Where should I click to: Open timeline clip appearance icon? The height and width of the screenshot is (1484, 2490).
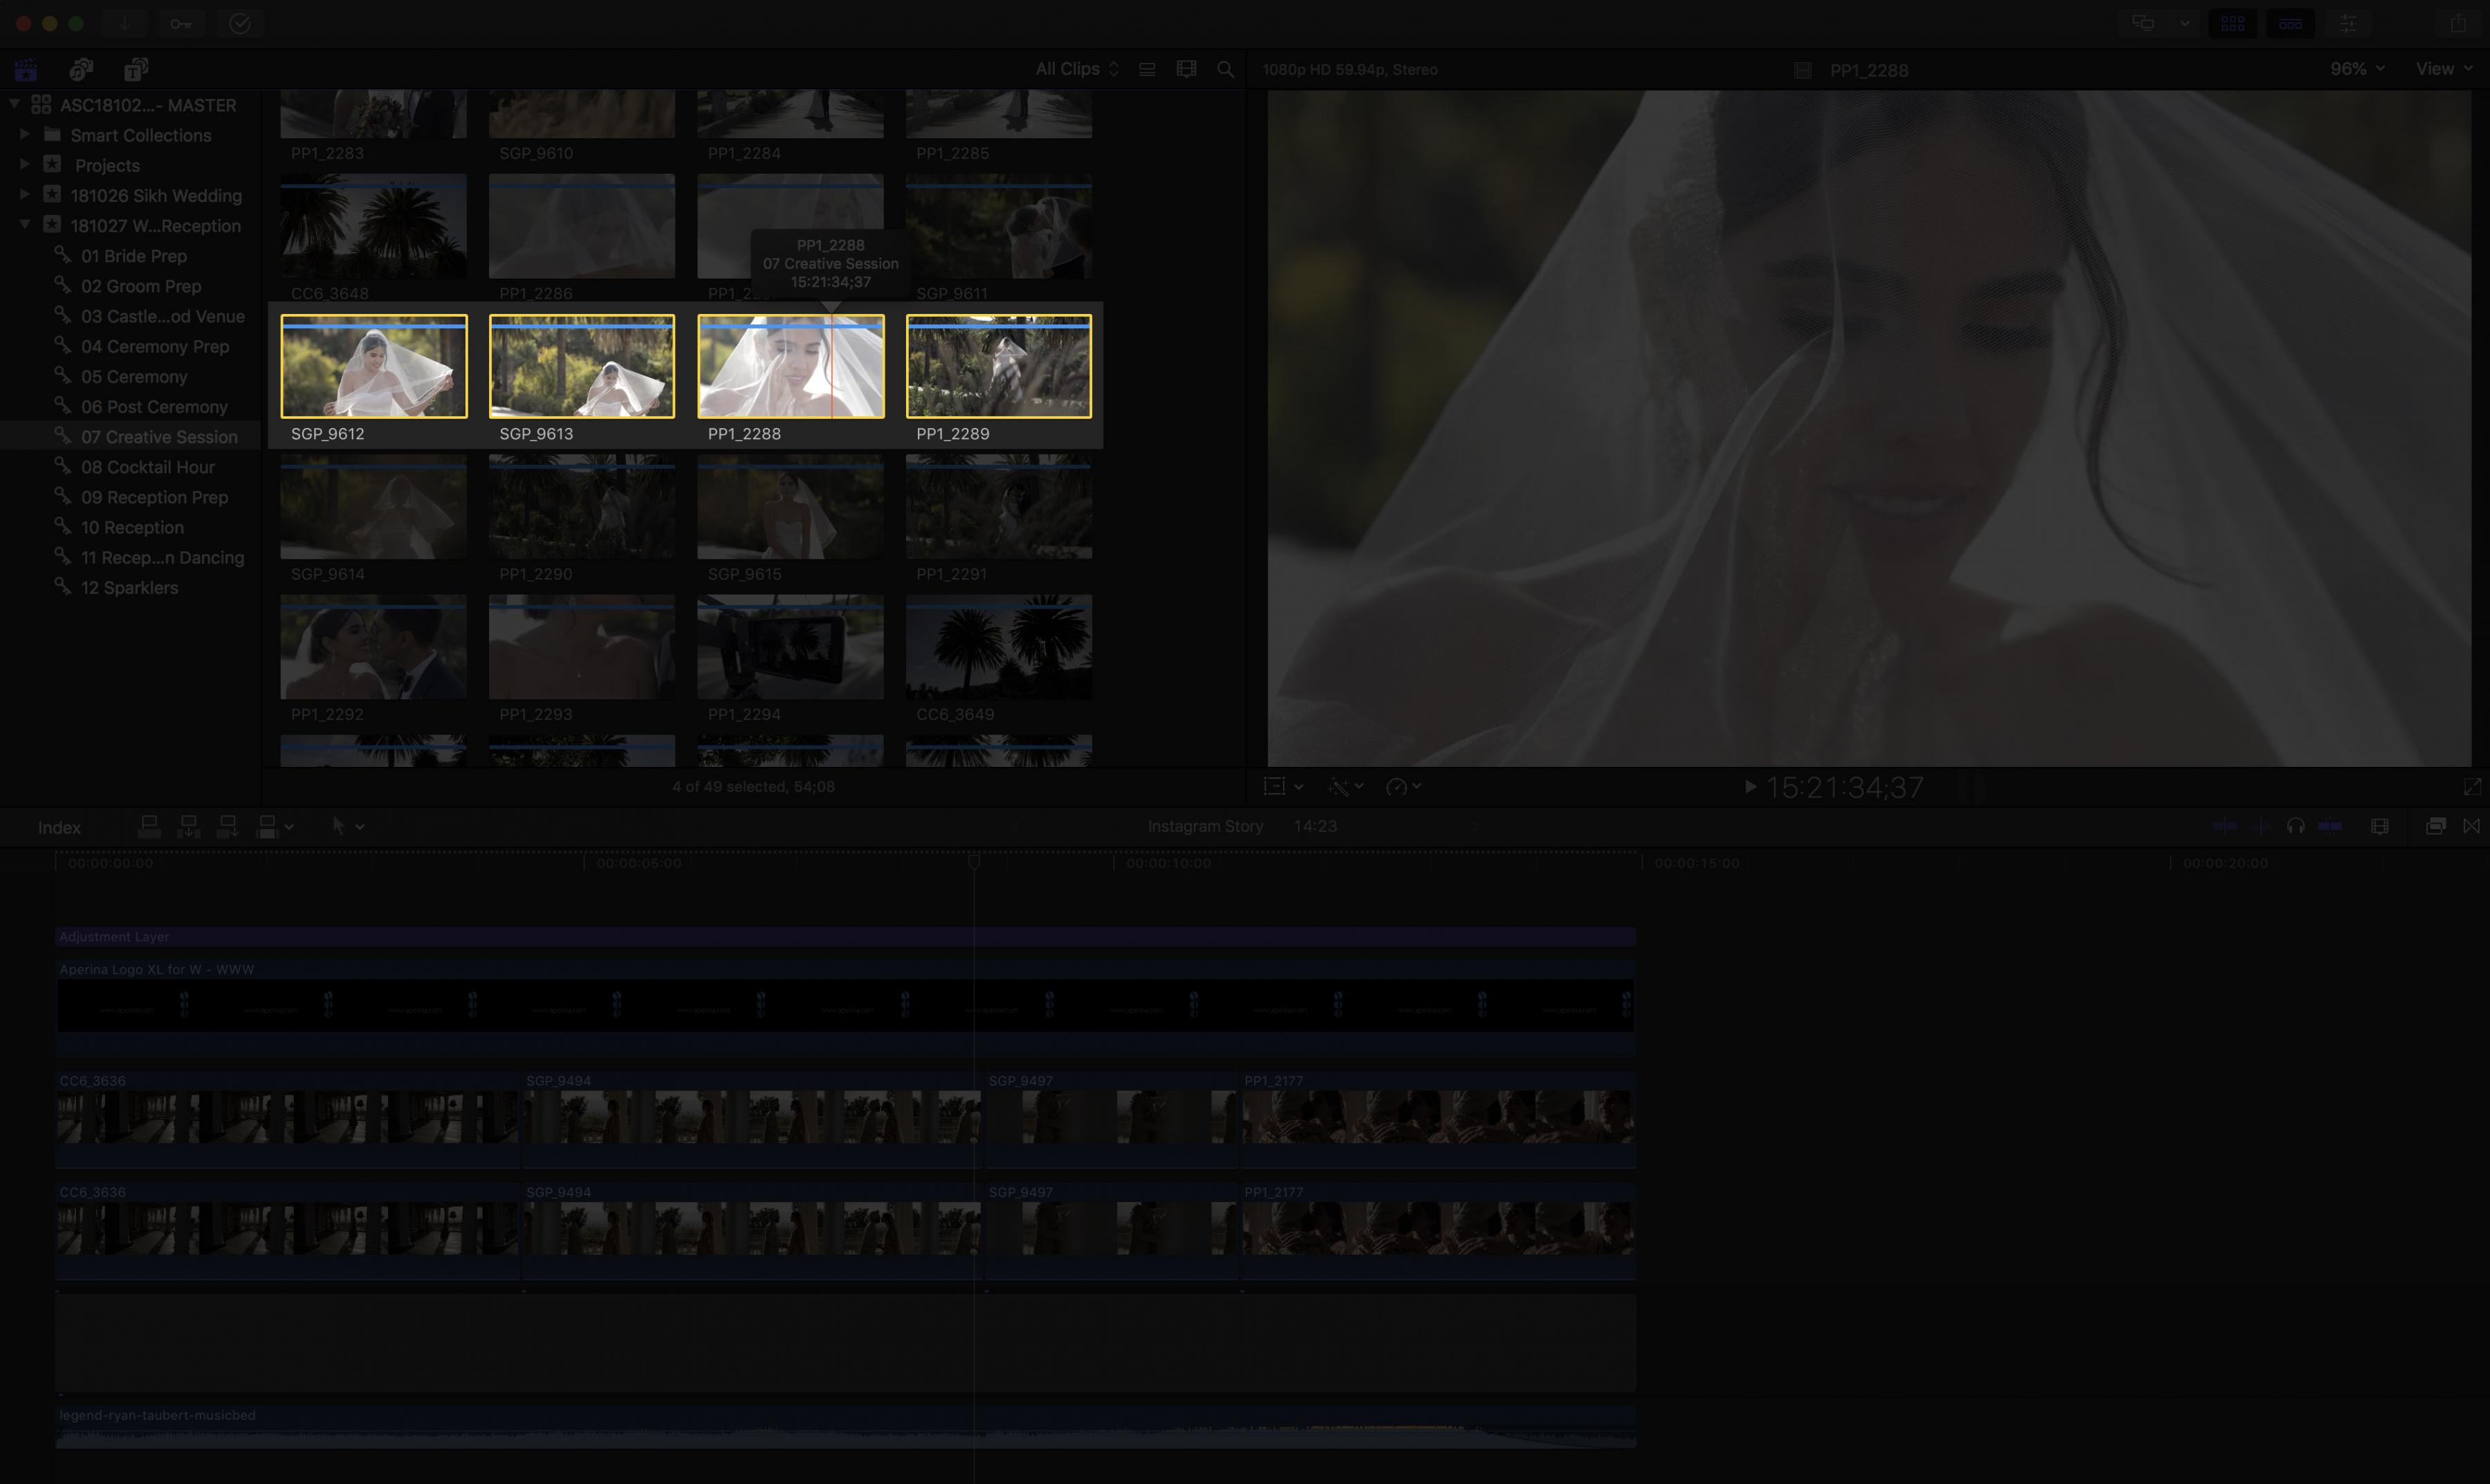click(2380, 826)
